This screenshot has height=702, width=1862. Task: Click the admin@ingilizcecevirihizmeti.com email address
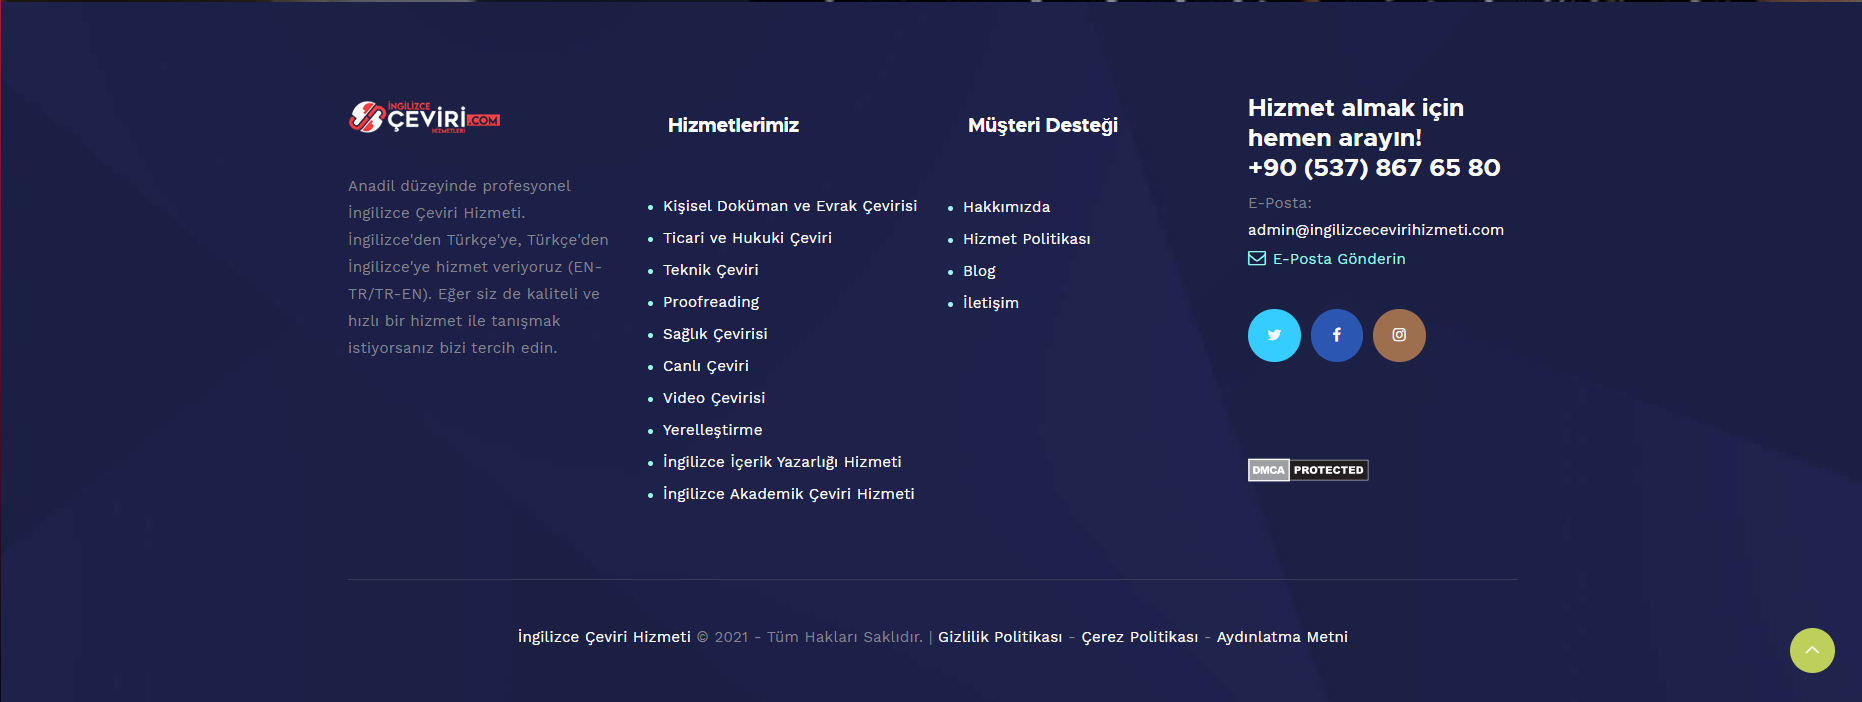1376,230
